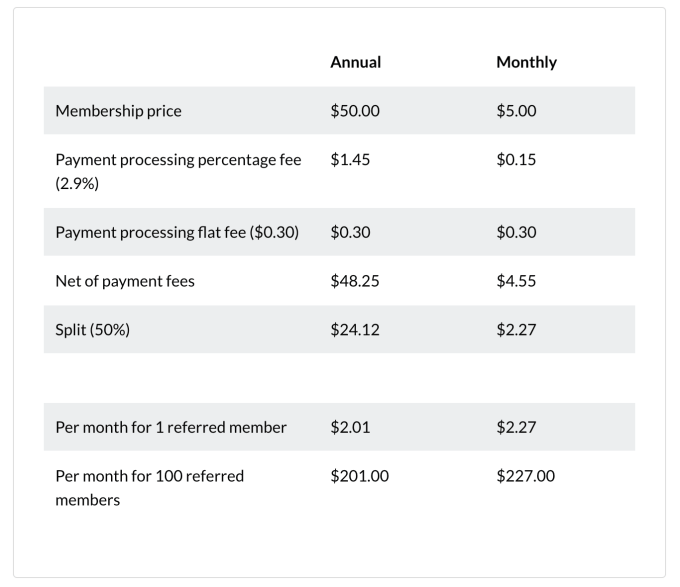This screenshot has width=680, height=587.
Task: Click the $201.00 annual value for 100 members
Action: [359, 476]
